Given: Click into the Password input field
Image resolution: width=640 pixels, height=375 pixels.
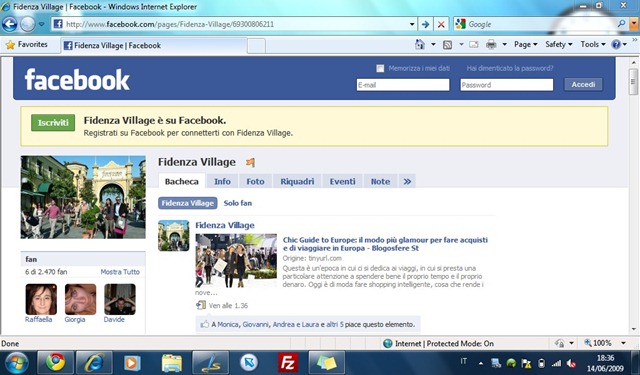Looking at the screenshot, I should tap(507, 85).
